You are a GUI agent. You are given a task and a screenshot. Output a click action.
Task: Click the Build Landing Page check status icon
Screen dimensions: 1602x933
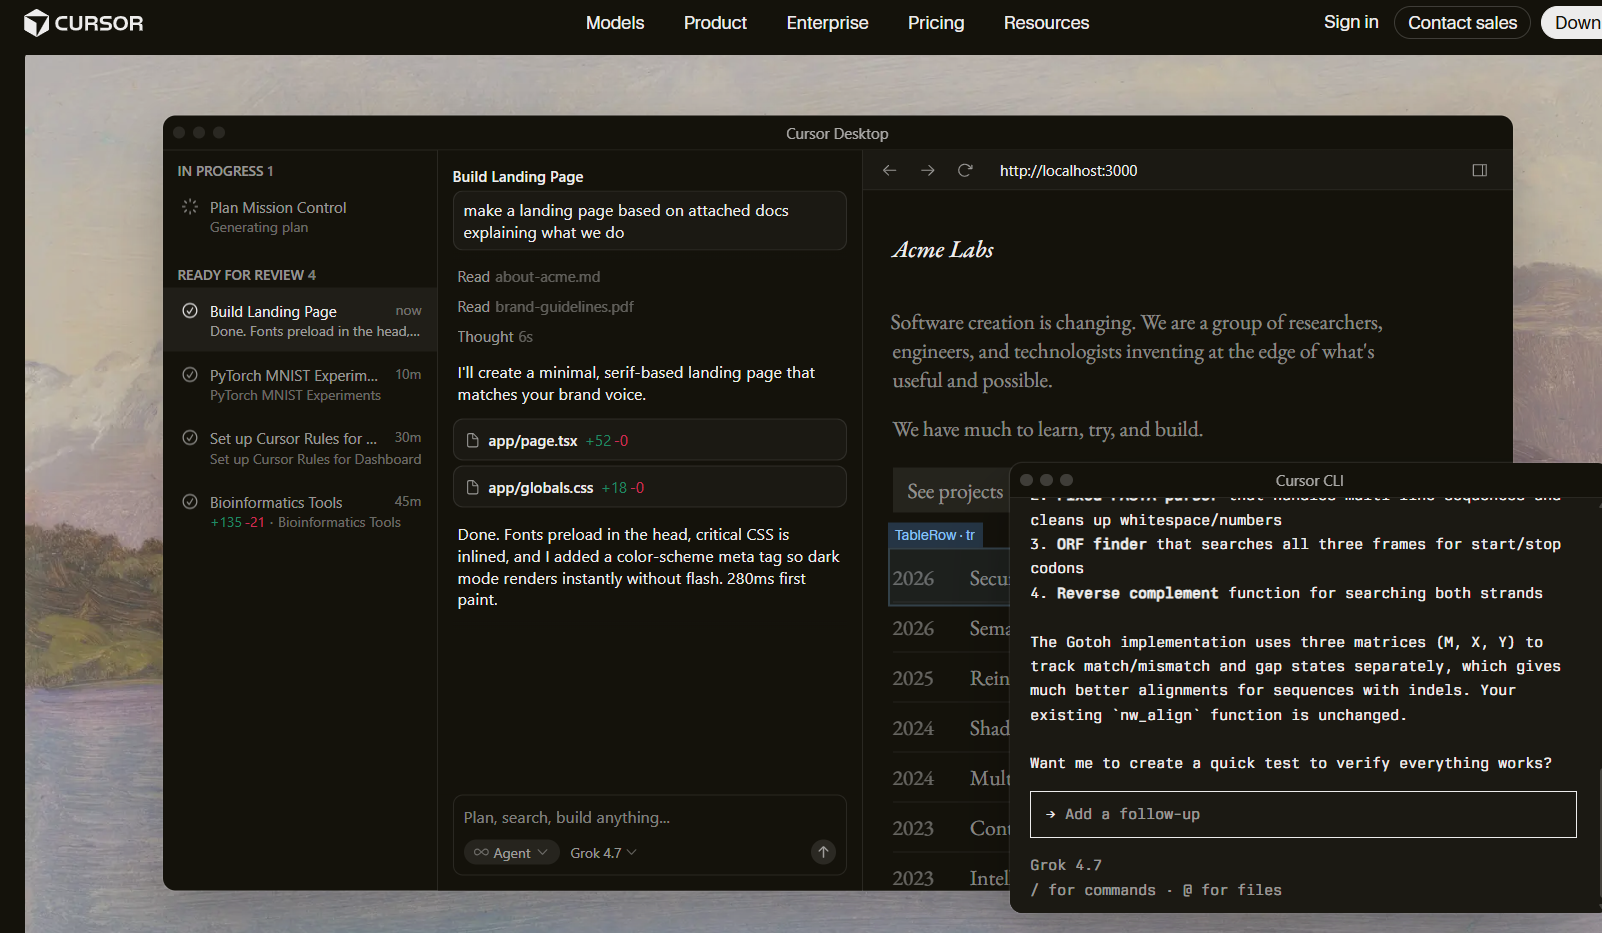[x=190, y=311]
